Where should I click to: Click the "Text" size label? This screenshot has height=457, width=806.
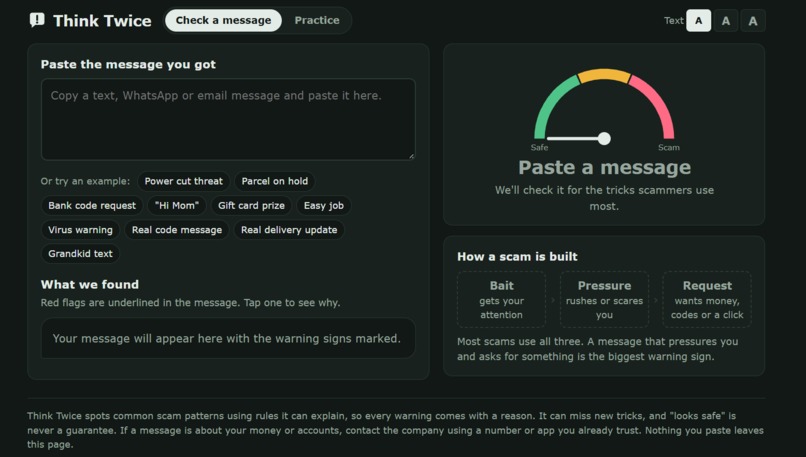click(x=673, y=21)
